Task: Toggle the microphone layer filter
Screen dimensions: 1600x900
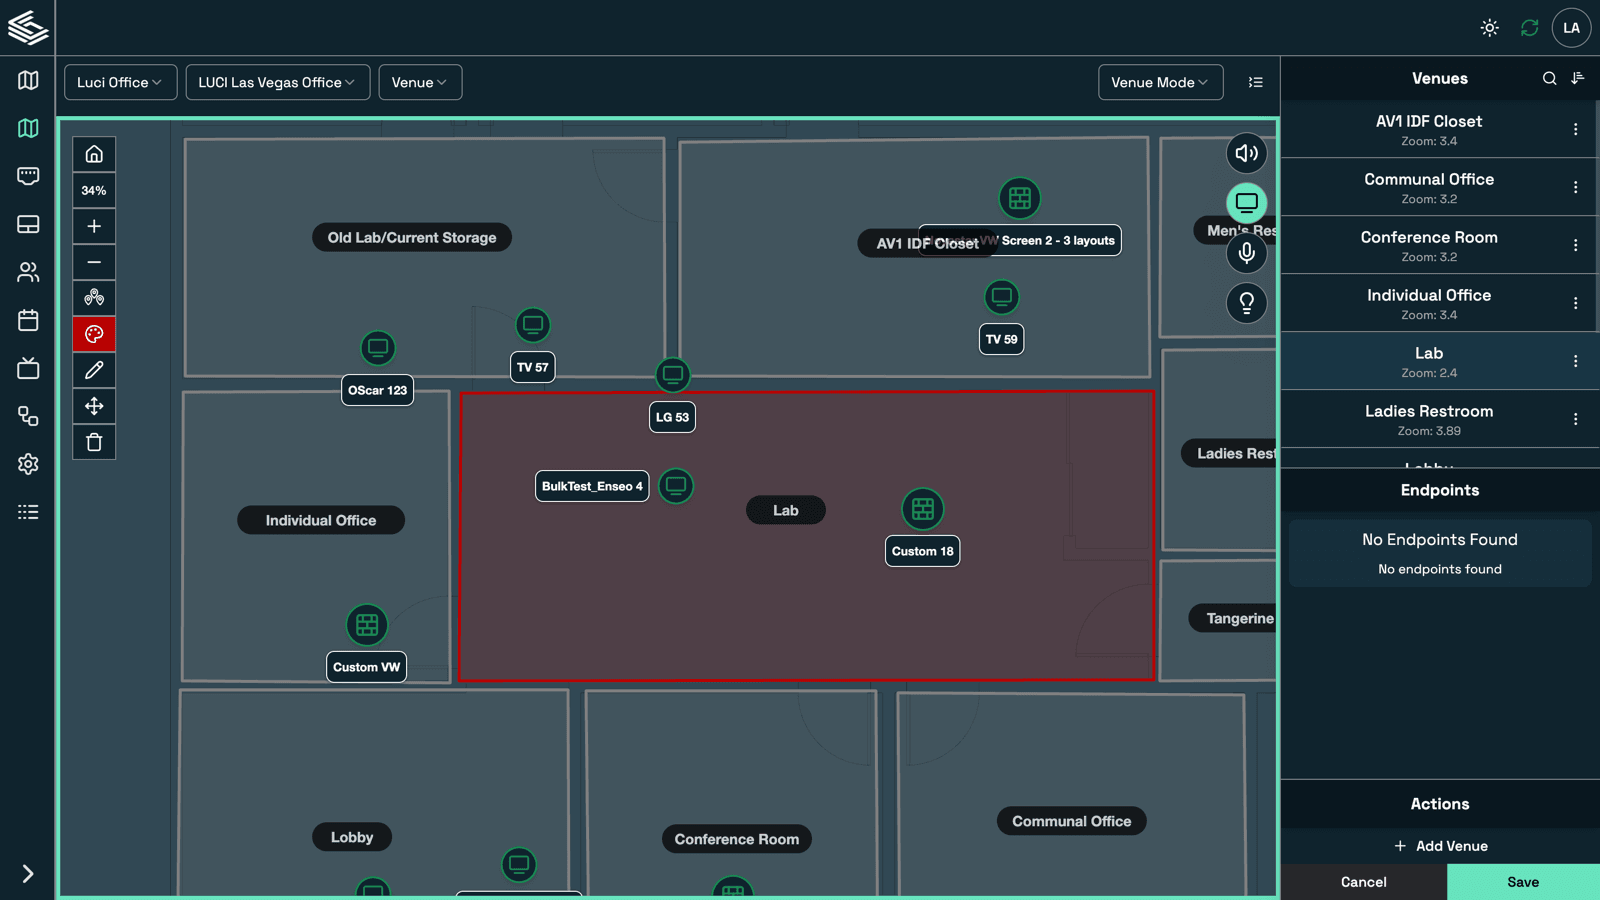Action: coord(1246,253)
